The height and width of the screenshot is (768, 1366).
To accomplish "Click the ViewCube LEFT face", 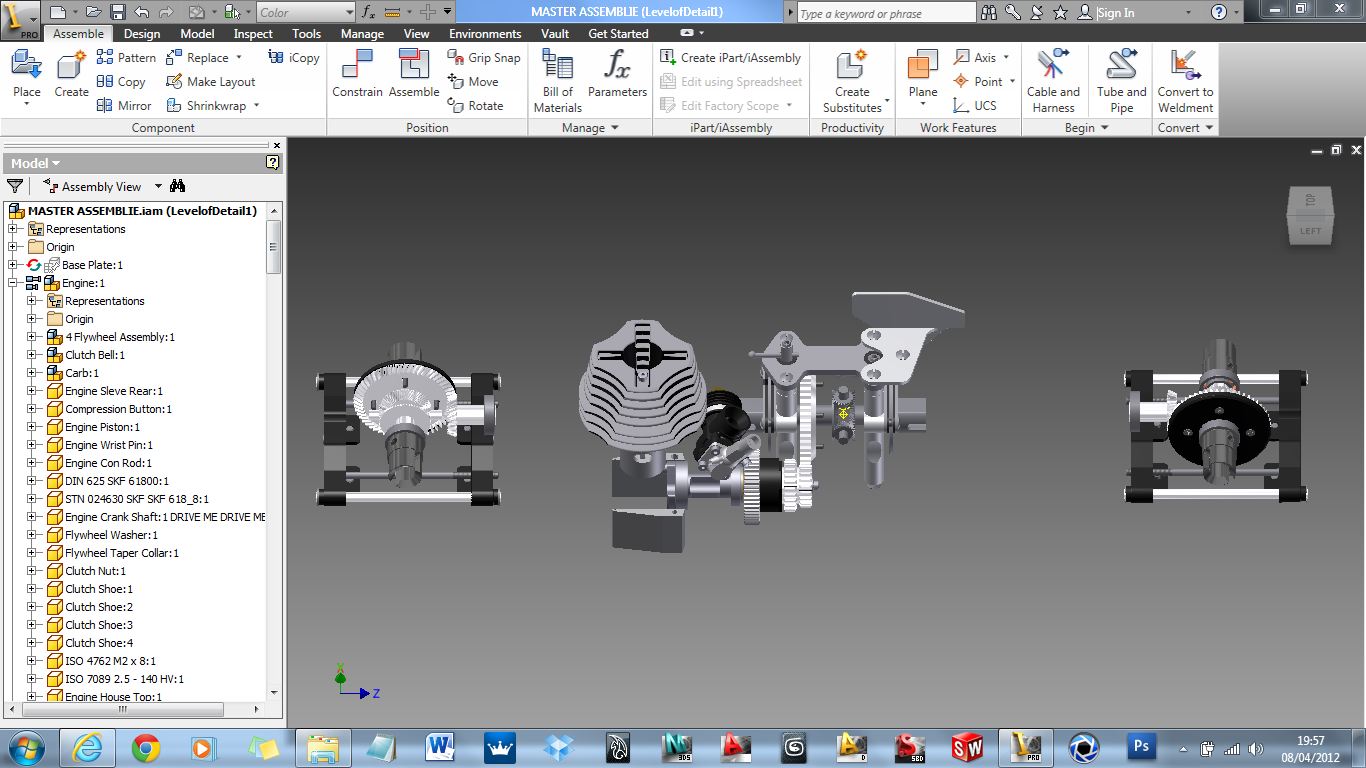I will (1310, 230).
